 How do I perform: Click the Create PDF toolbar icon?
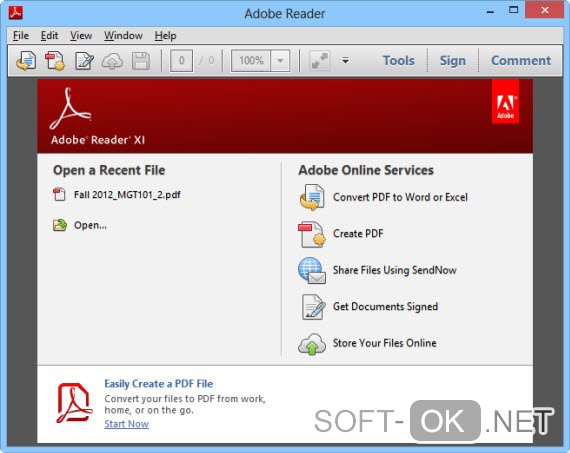point(55,61)
